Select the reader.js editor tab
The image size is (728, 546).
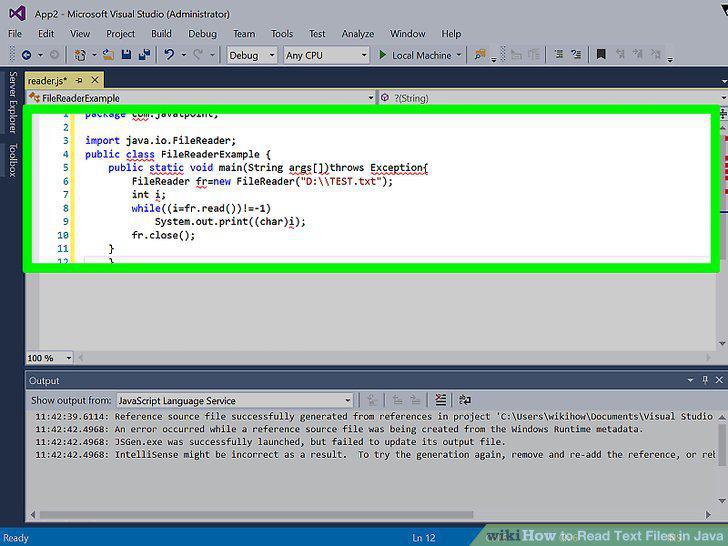[x=48, y=81]
